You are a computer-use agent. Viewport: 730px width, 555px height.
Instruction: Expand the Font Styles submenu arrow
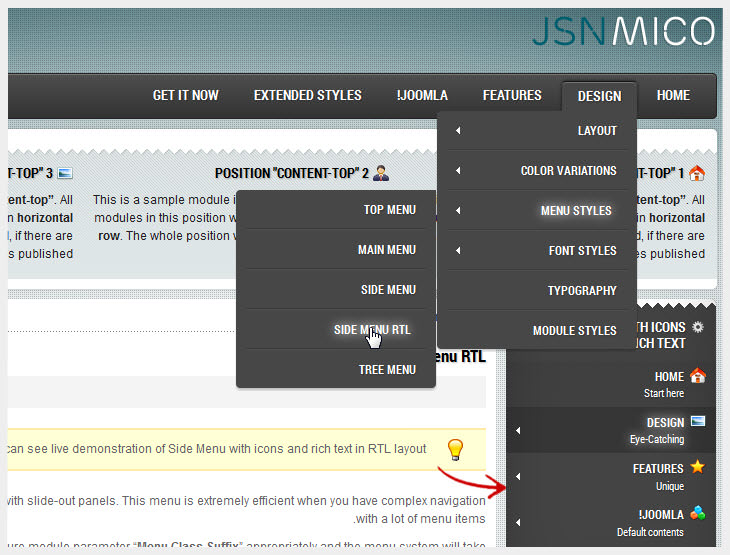(458, 251)
